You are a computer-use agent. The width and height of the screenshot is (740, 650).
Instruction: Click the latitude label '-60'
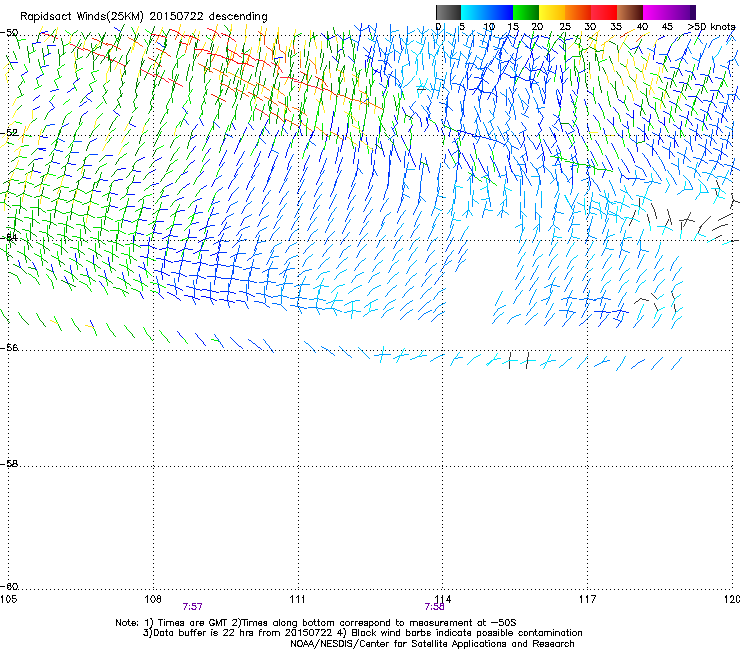point(9,586)
